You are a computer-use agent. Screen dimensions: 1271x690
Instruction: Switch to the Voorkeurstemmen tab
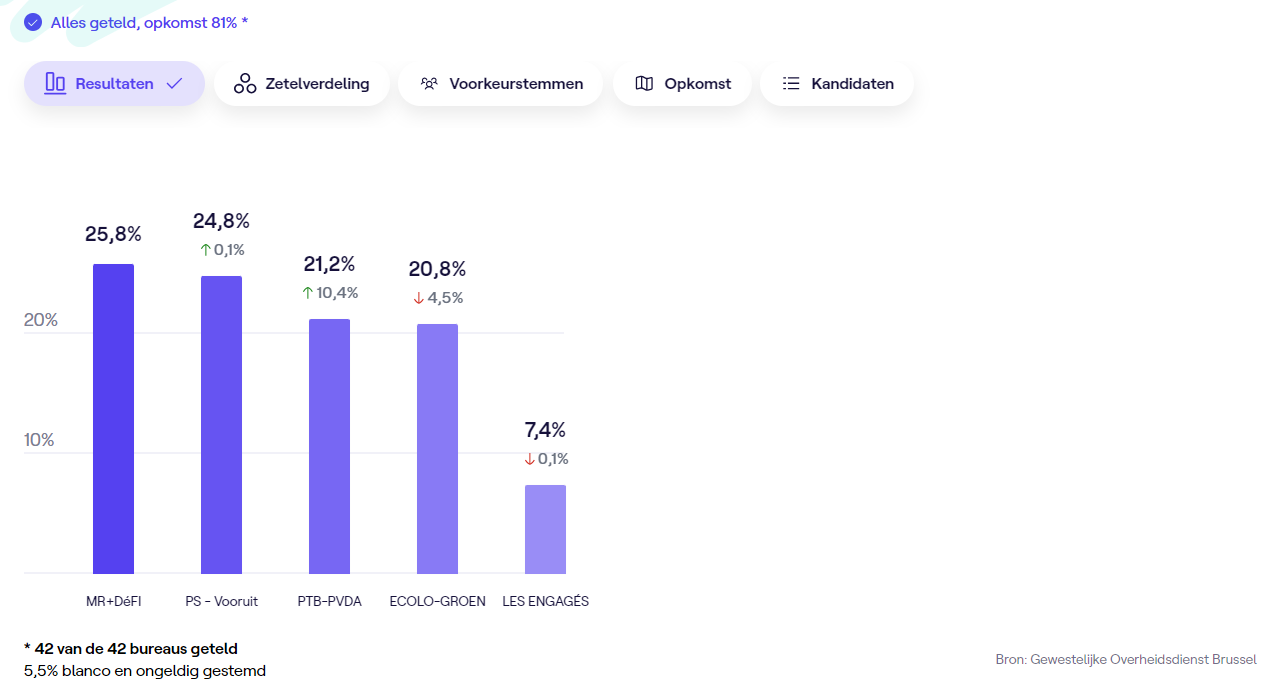coord(516,84)
